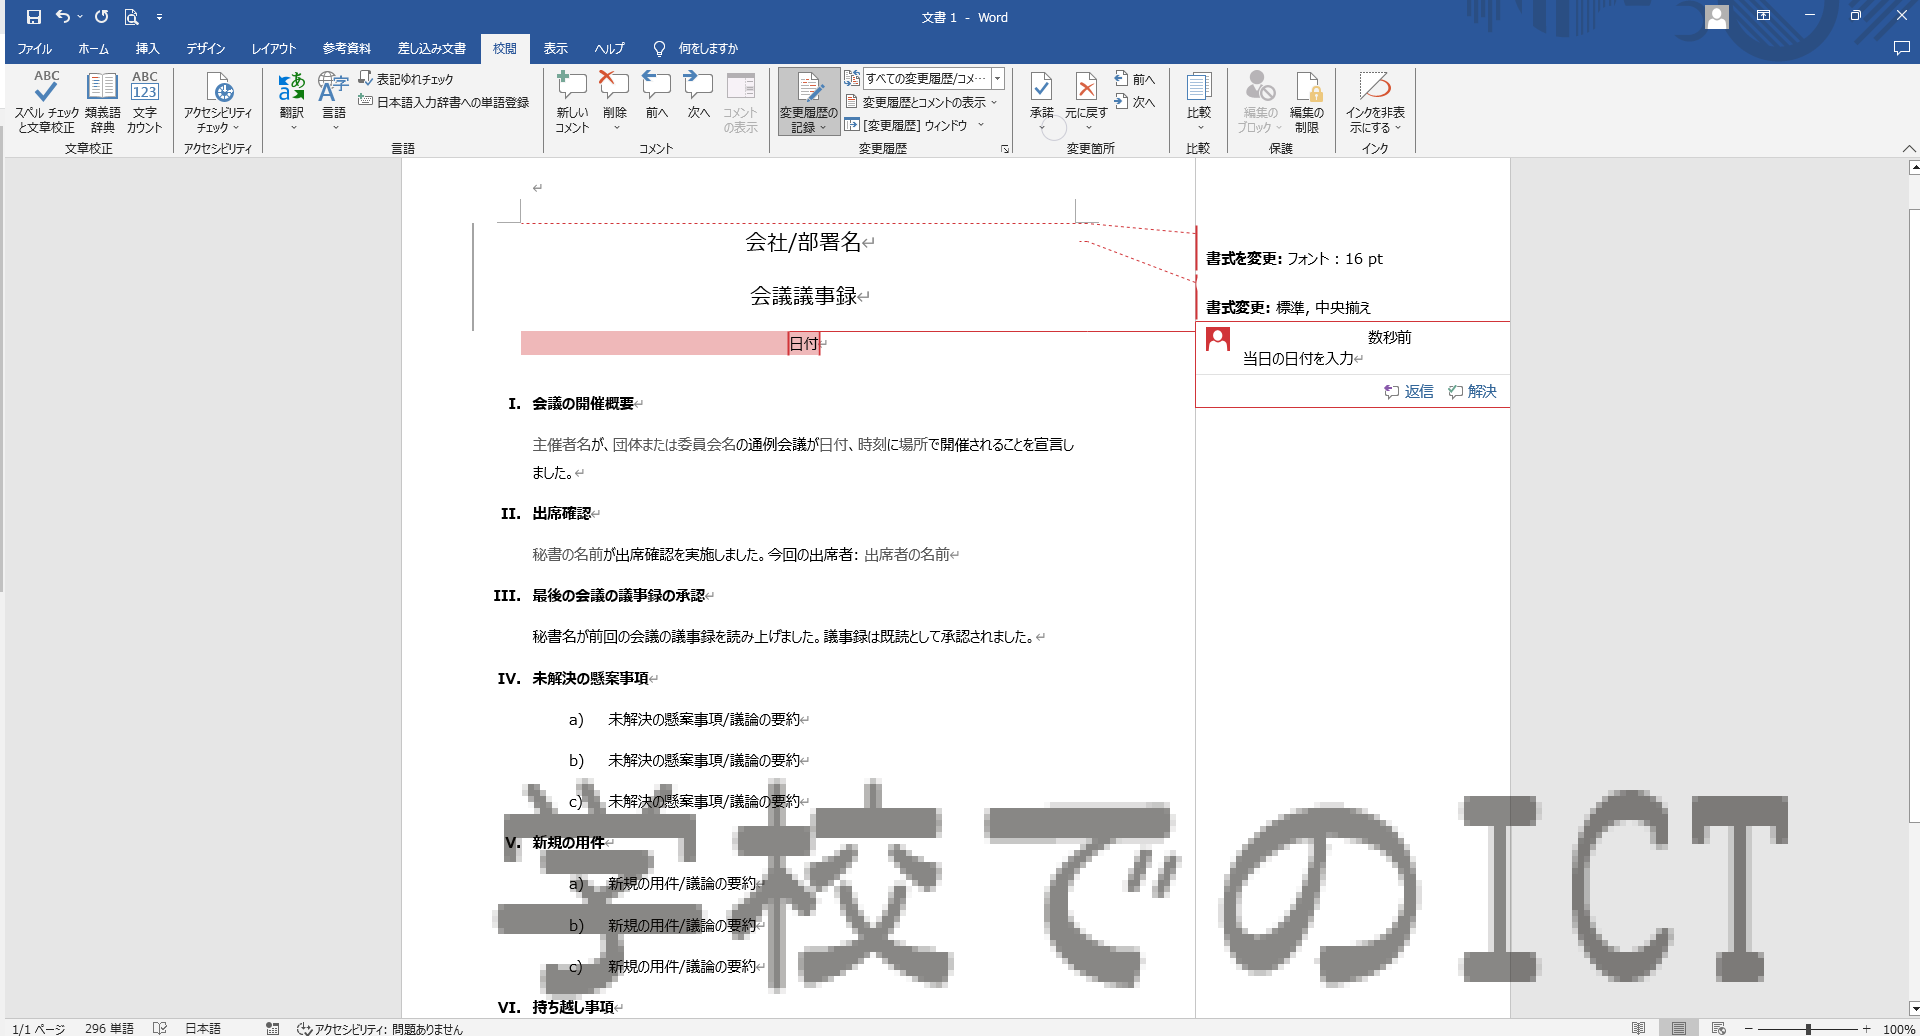Open the Language (言語) tool

tap(333, 102)
